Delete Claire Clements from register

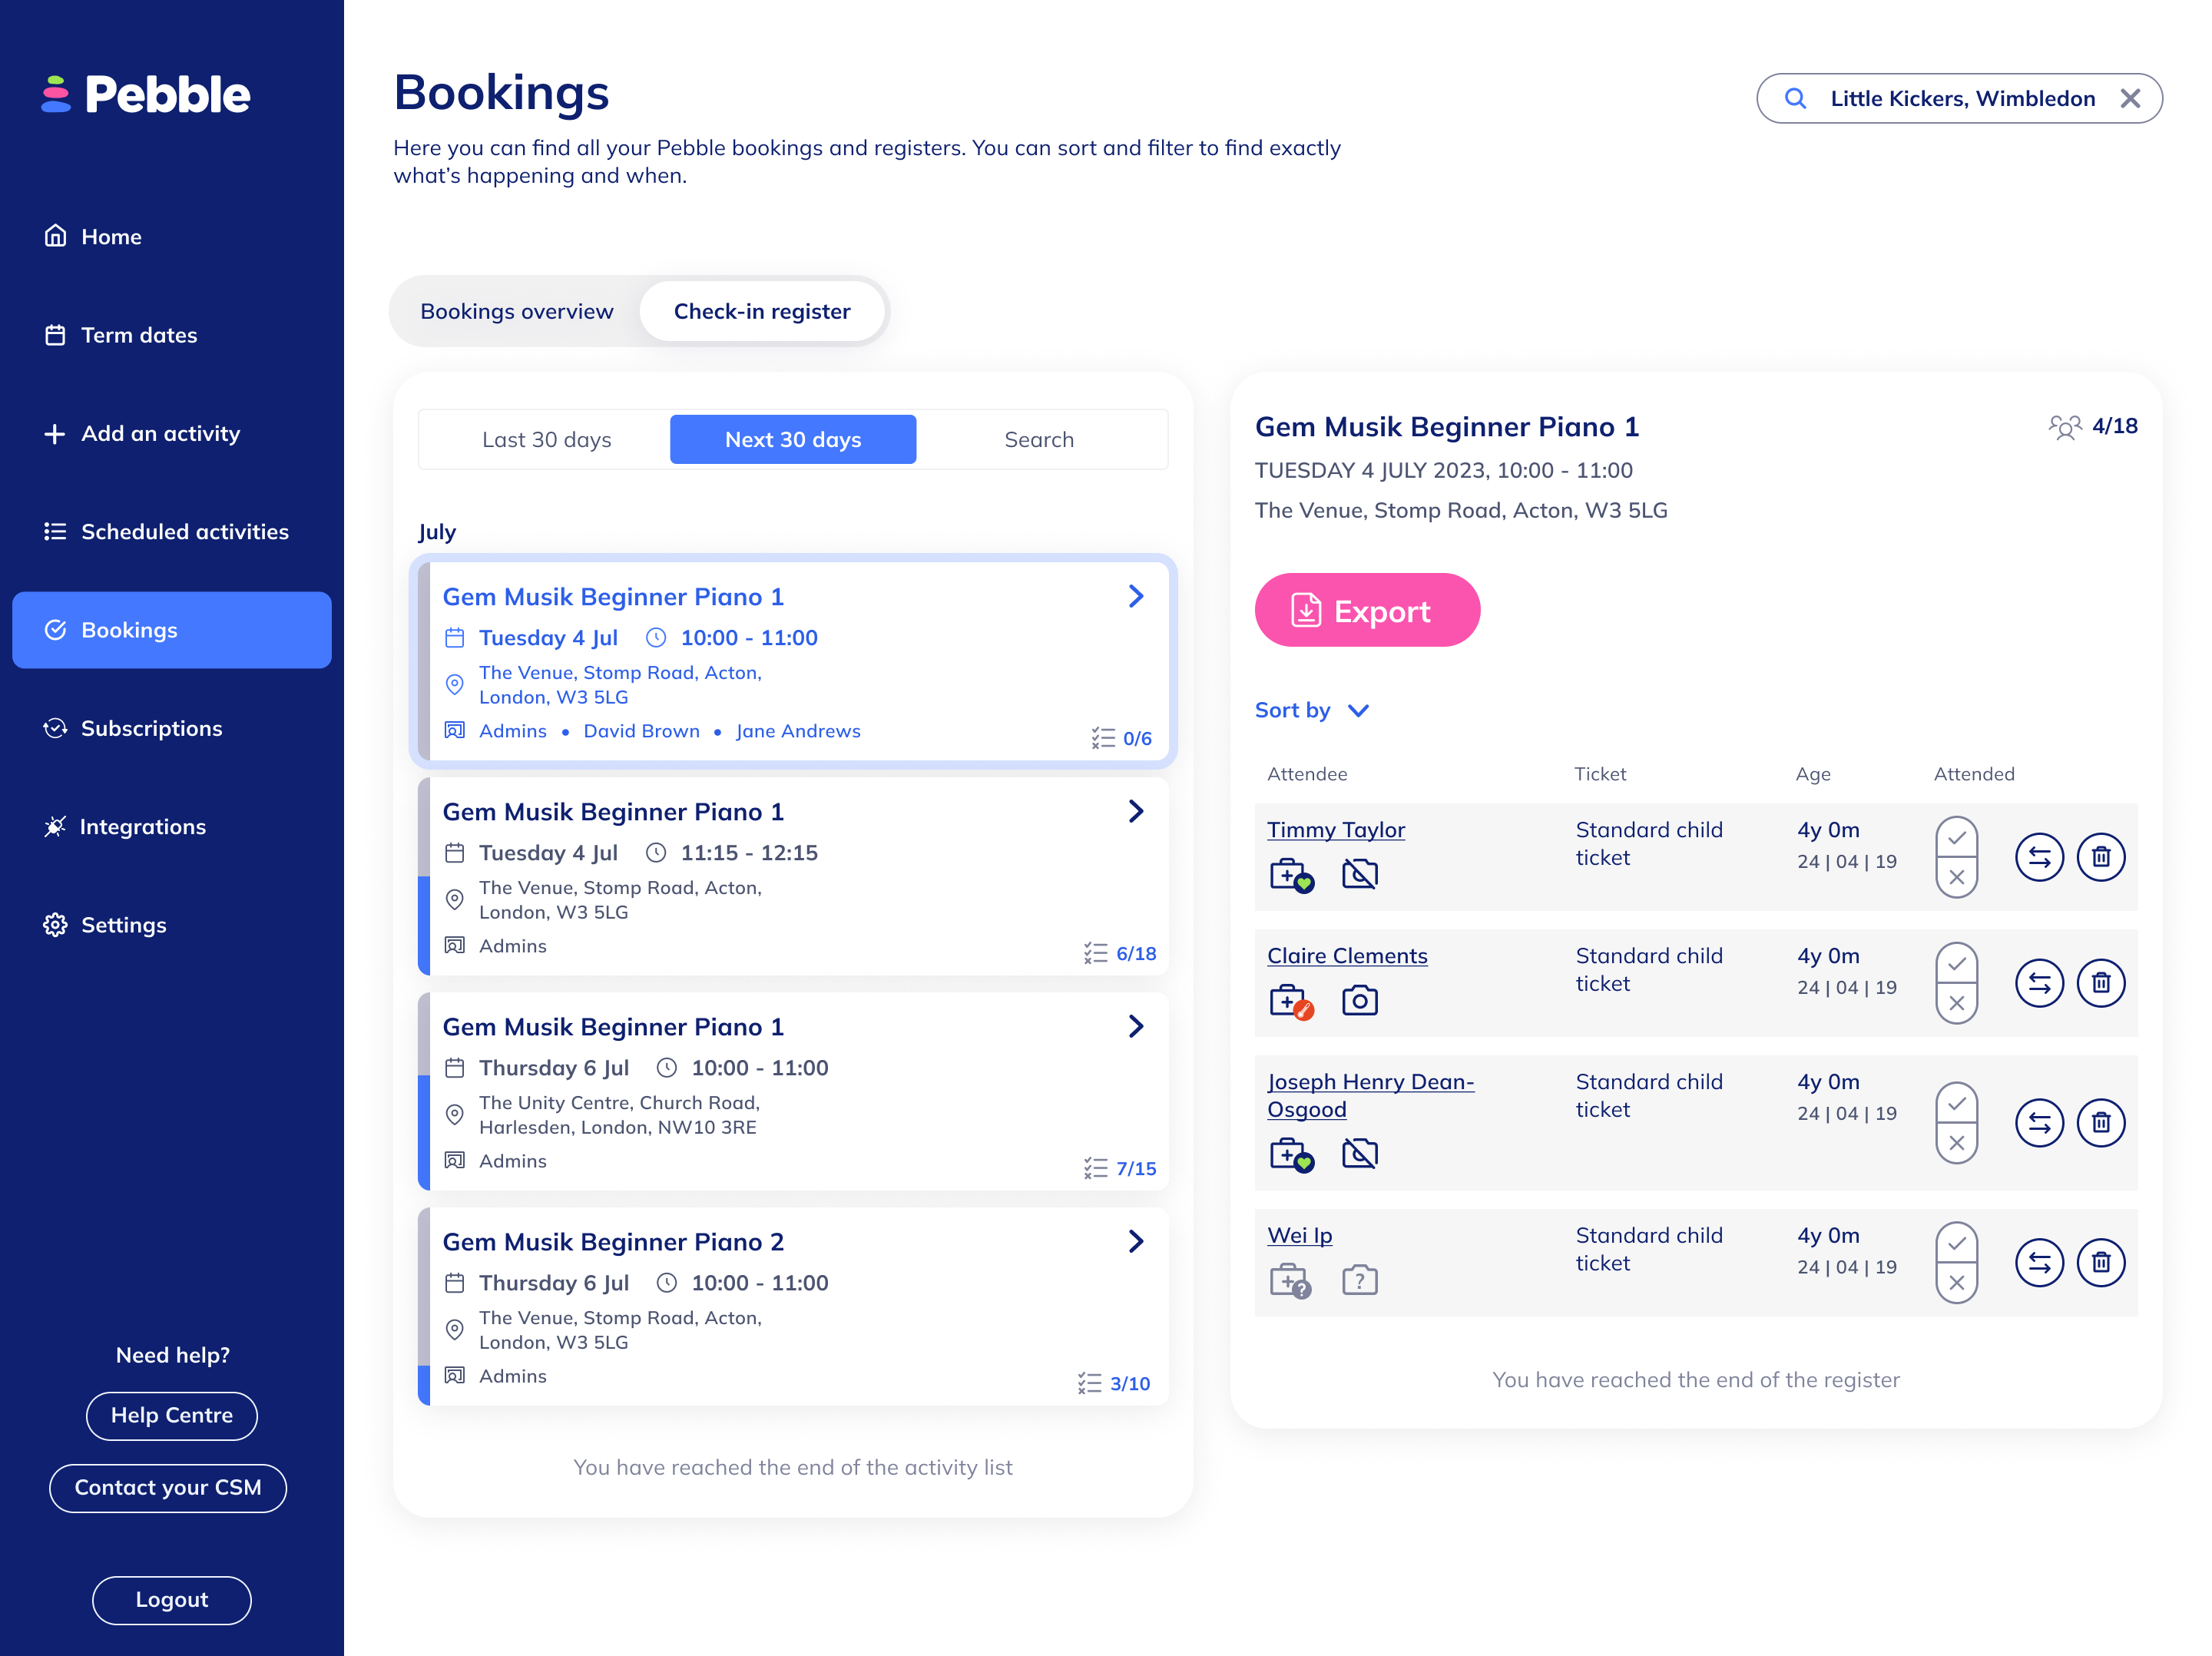pos(2100,983)
